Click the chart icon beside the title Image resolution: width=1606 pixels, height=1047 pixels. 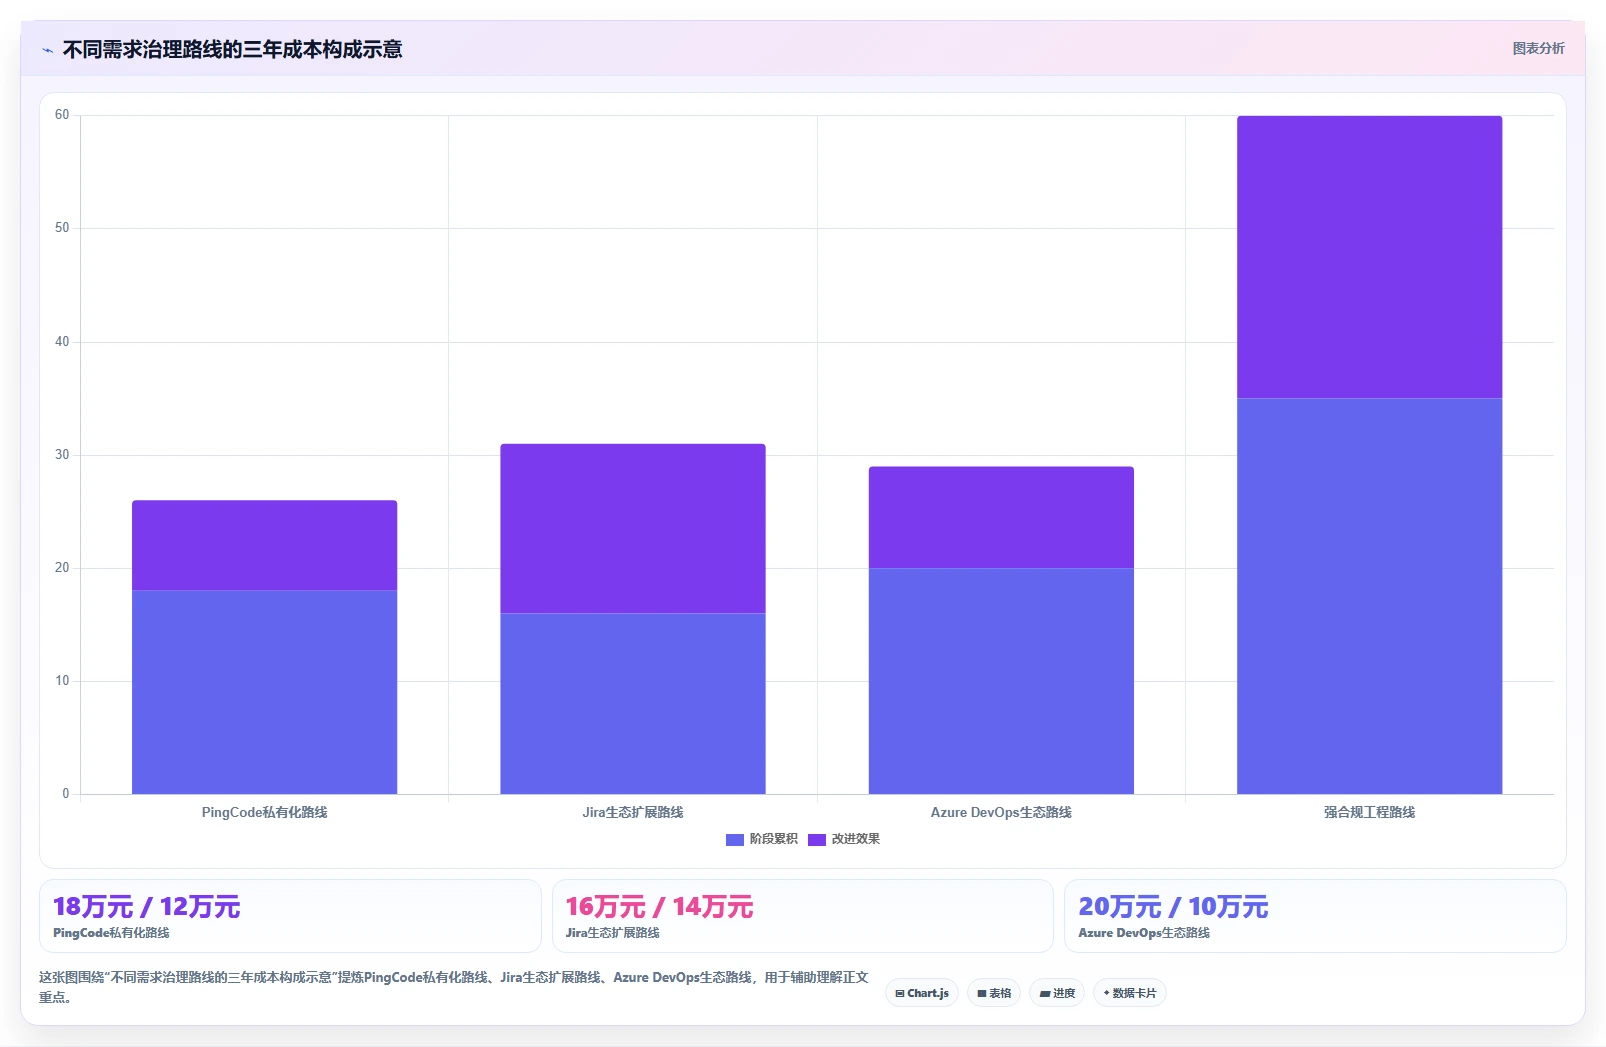click(x=47, y=50)
